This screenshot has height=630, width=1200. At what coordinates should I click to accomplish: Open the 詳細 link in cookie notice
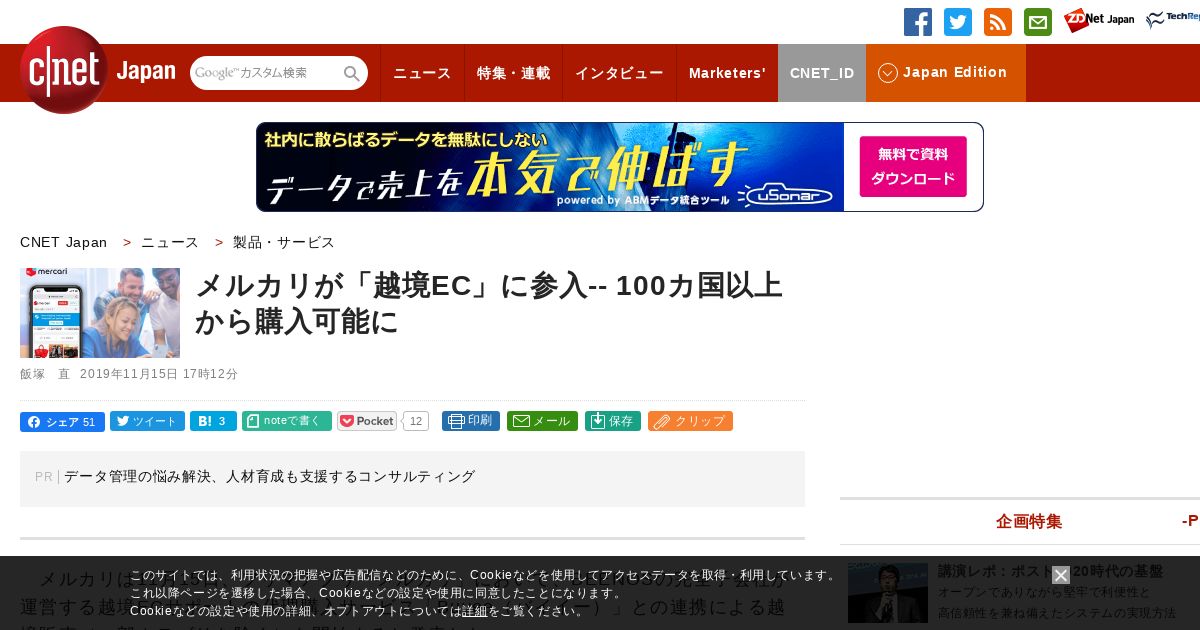point(474,611)
